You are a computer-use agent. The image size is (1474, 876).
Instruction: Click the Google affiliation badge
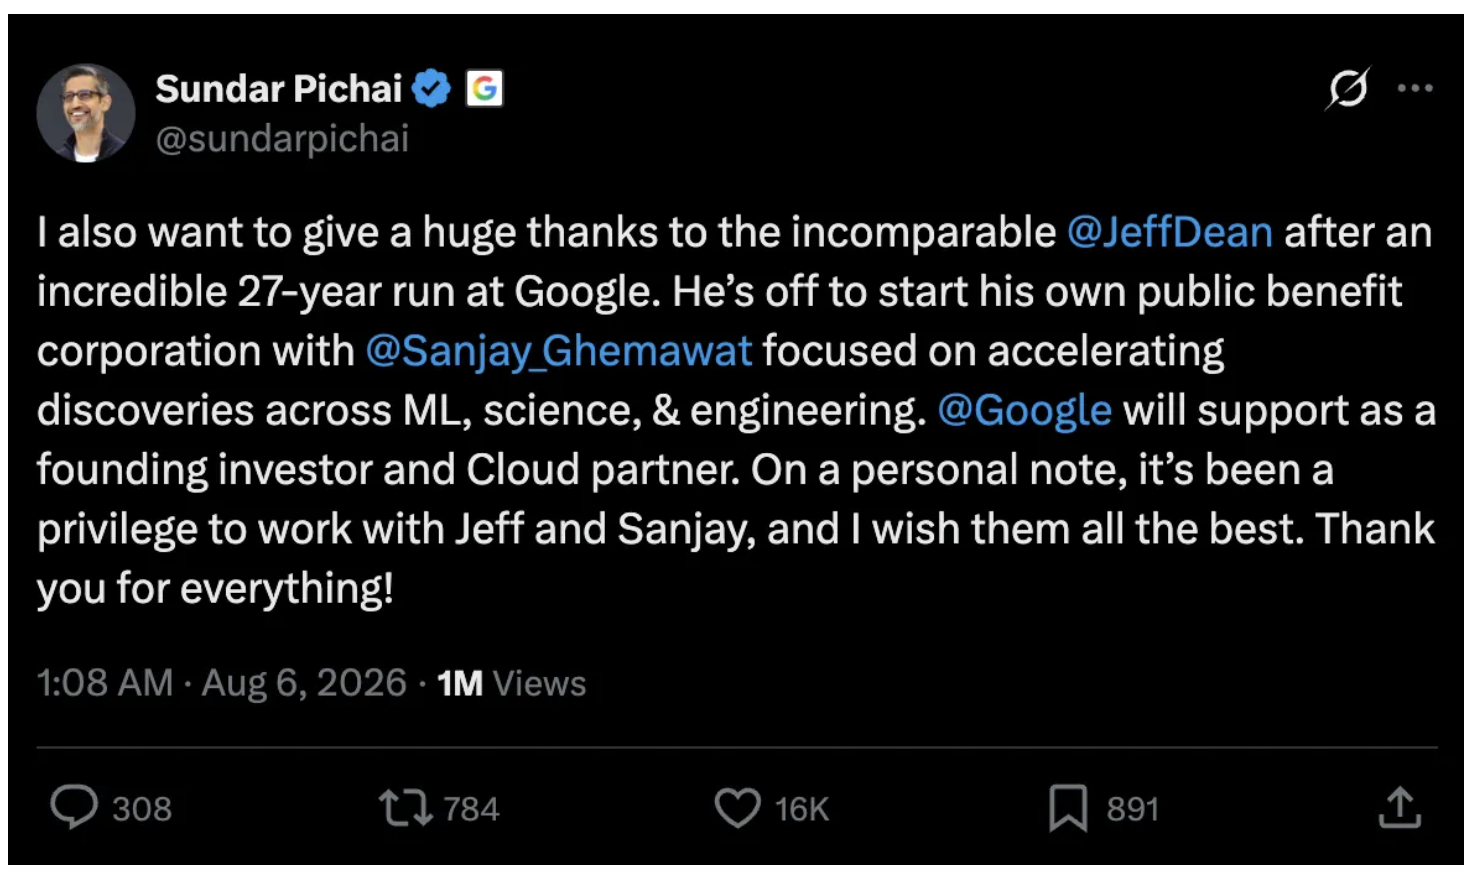pos(484,89)
